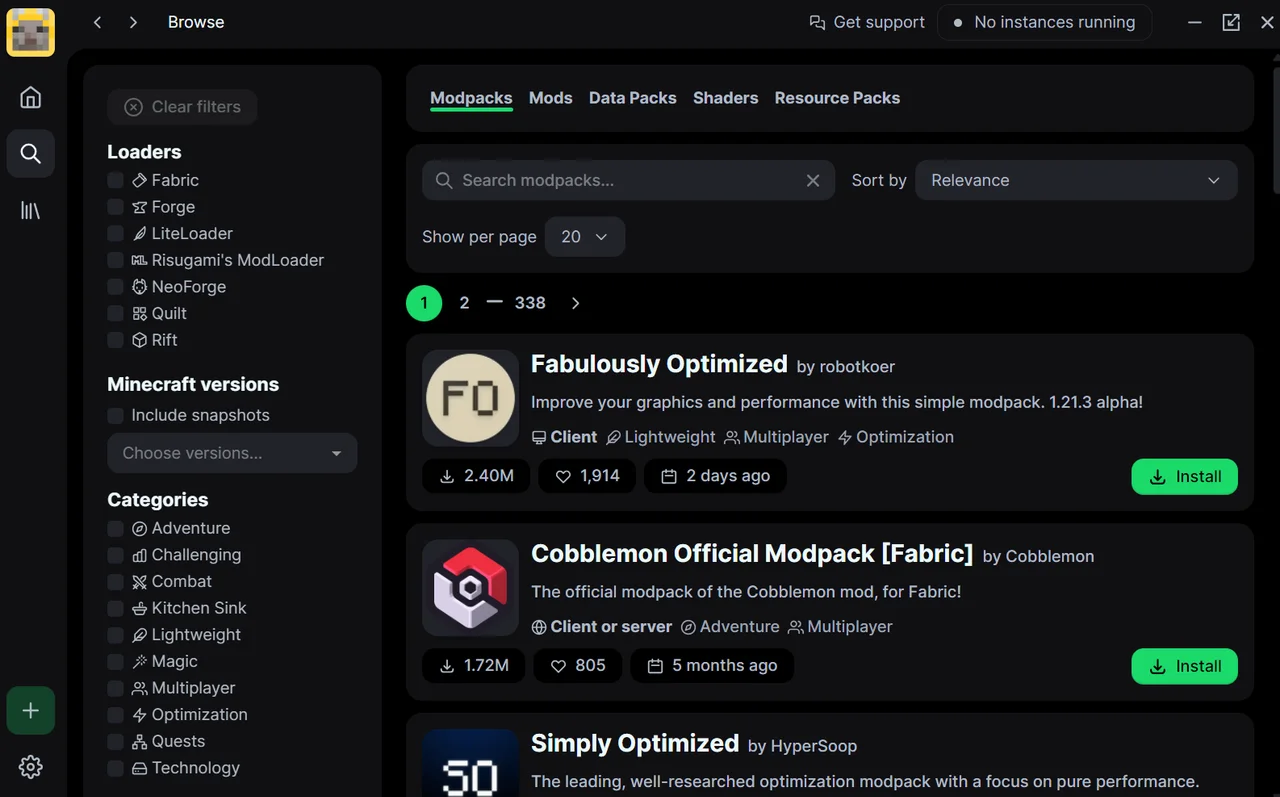1280x797 pixels.
Task: Open Settings gear in the sidebar
Action: click(31, 767)
